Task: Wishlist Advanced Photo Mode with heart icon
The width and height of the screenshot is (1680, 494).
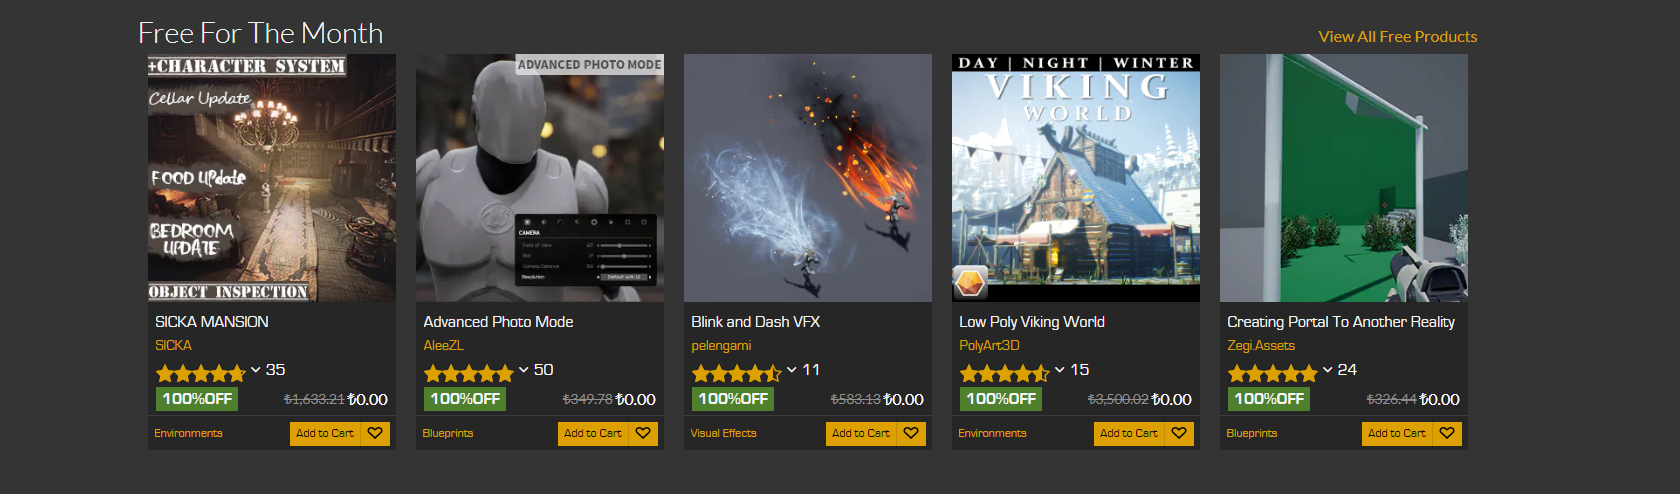Action: 643,433
